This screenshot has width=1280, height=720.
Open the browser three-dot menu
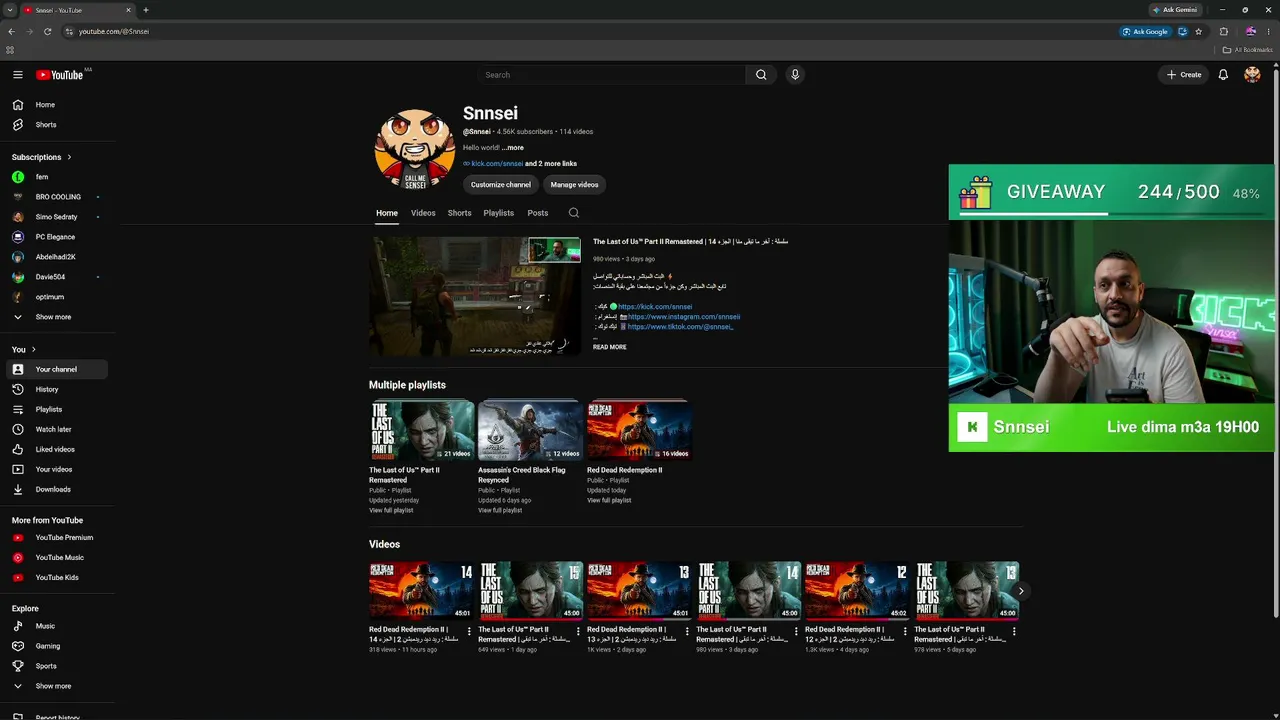pos(1270,31)
